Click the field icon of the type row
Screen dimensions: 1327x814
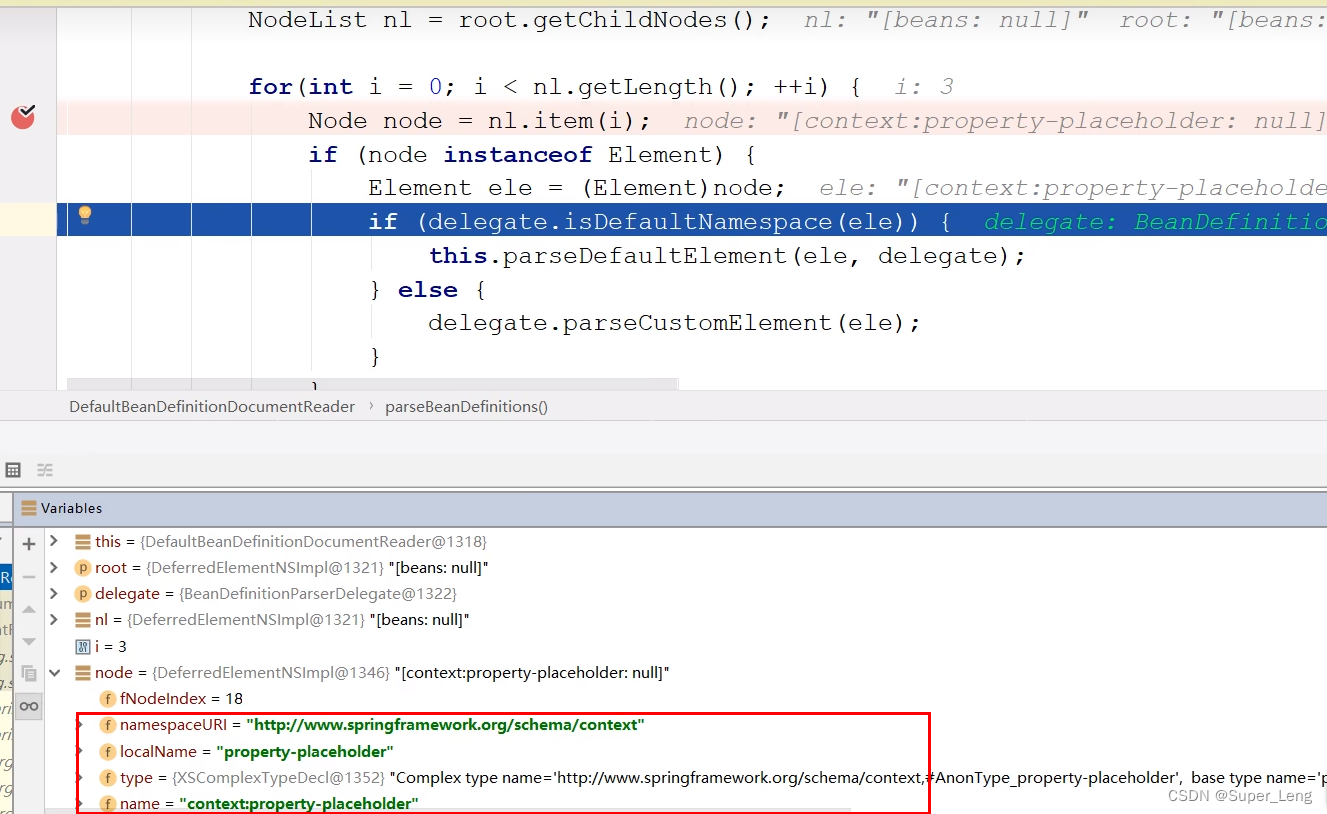[107, 777]
